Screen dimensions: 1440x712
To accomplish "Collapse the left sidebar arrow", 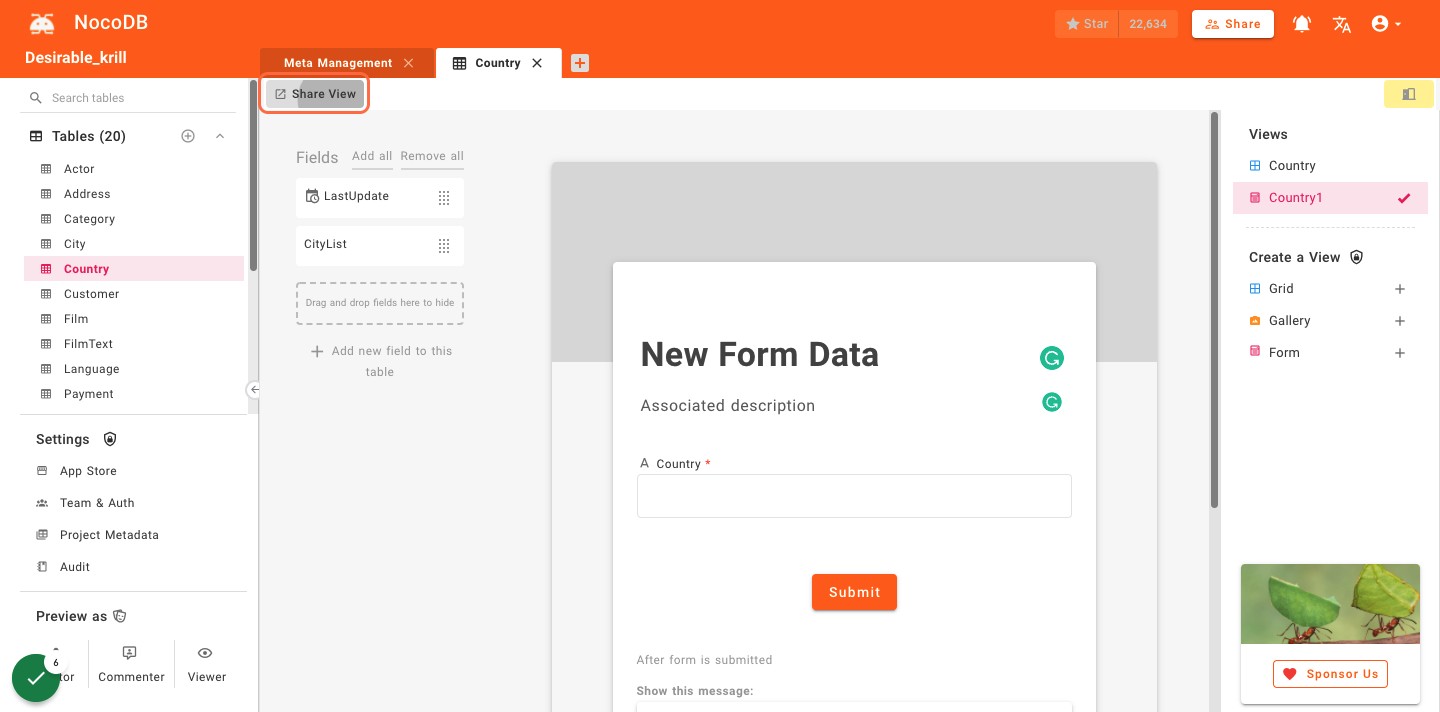I will (x=254, y=390).
